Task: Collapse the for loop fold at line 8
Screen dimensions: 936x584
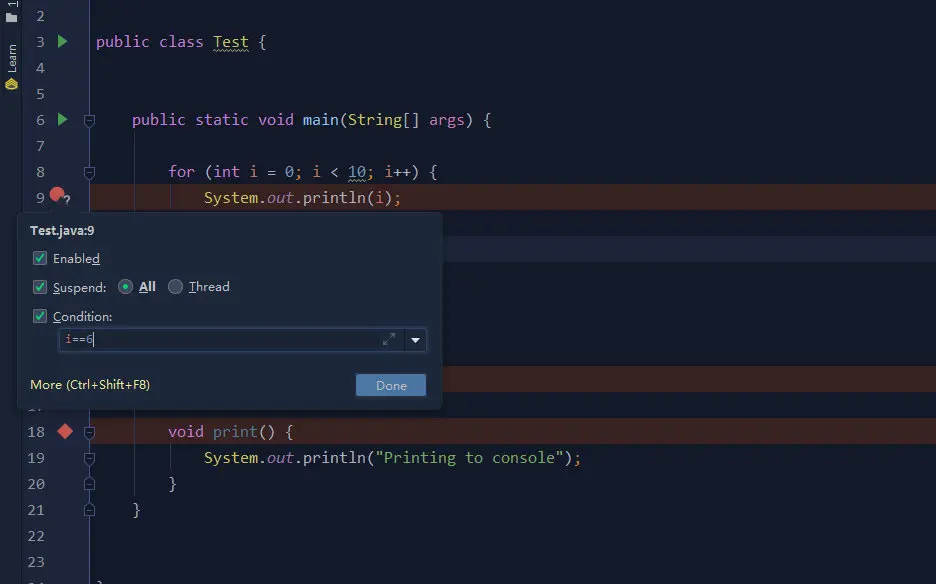Action: tap(90, 173)
